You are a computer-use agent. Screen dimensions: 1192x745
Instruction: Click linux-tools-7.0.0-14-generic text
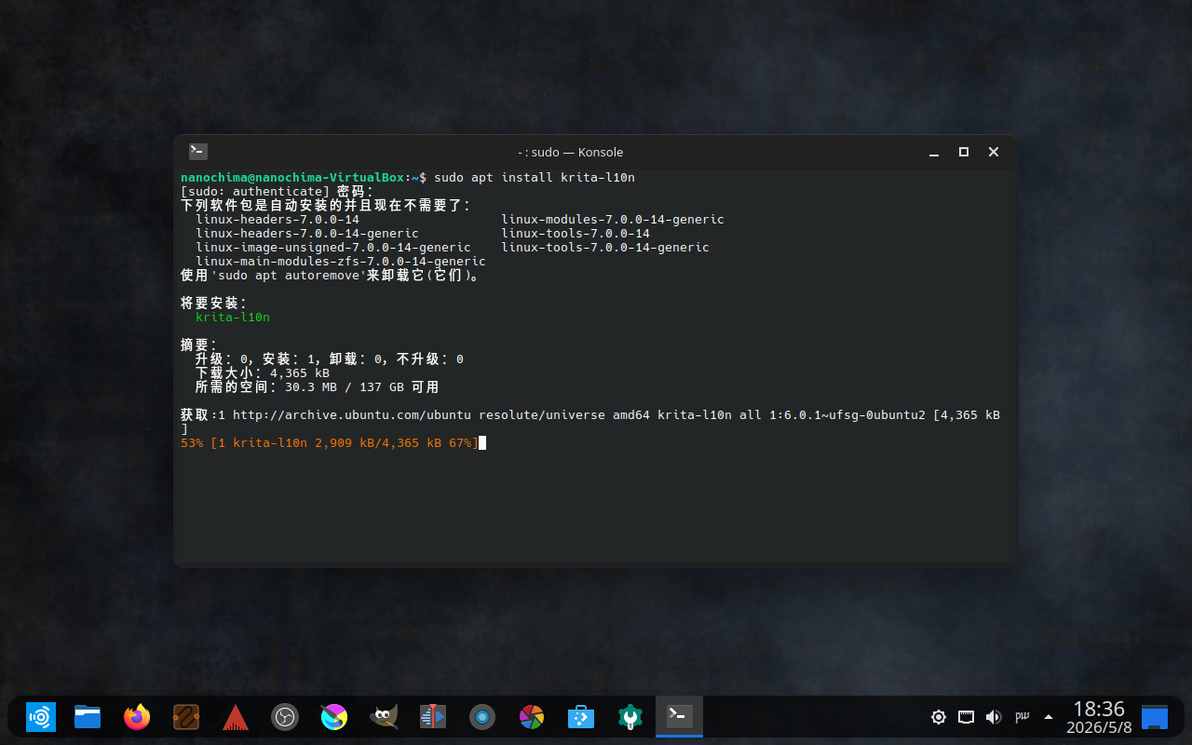605,247
